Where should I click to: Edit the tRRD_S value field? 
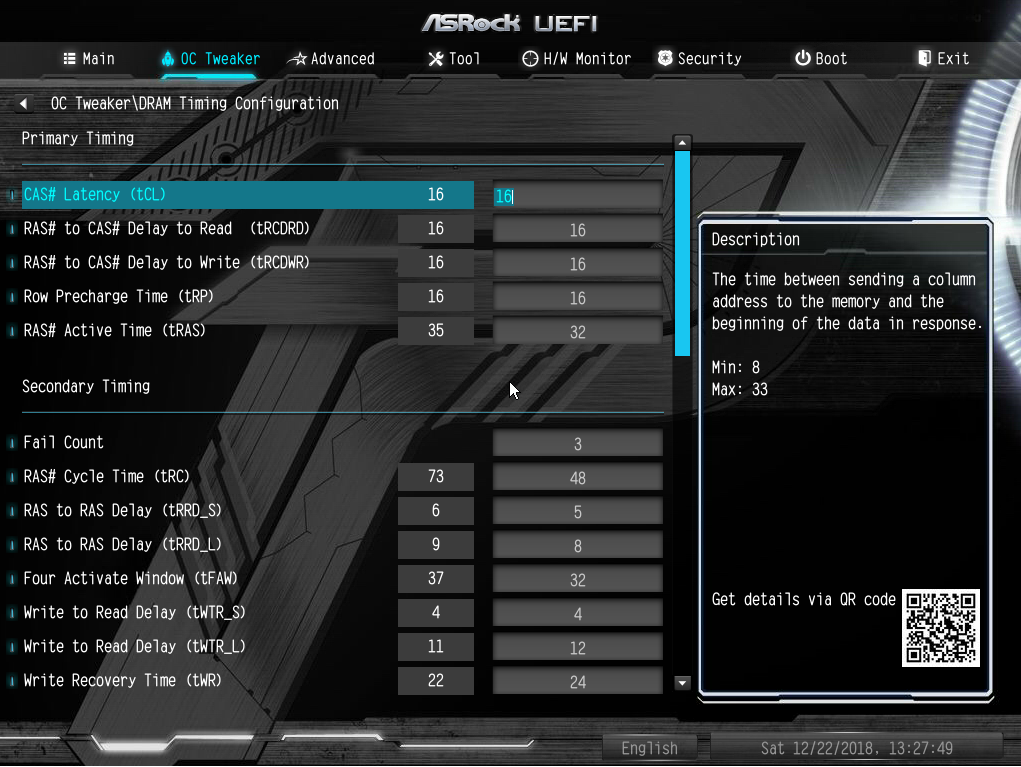pyautogui.click(x=578, y=511)
